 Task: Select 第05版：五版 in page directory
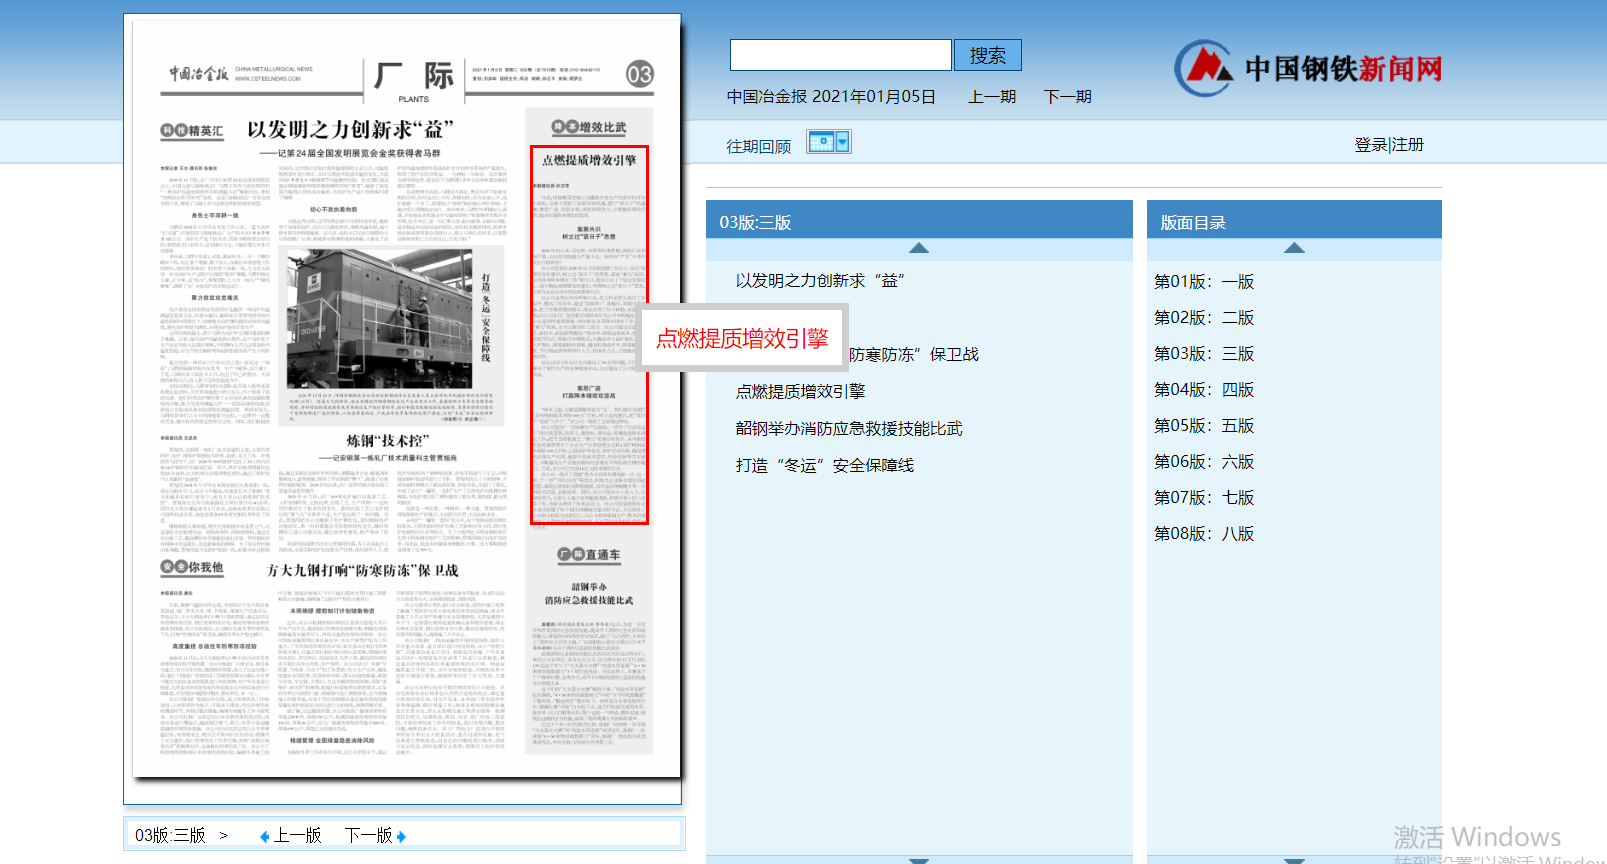coord(1204,426)
